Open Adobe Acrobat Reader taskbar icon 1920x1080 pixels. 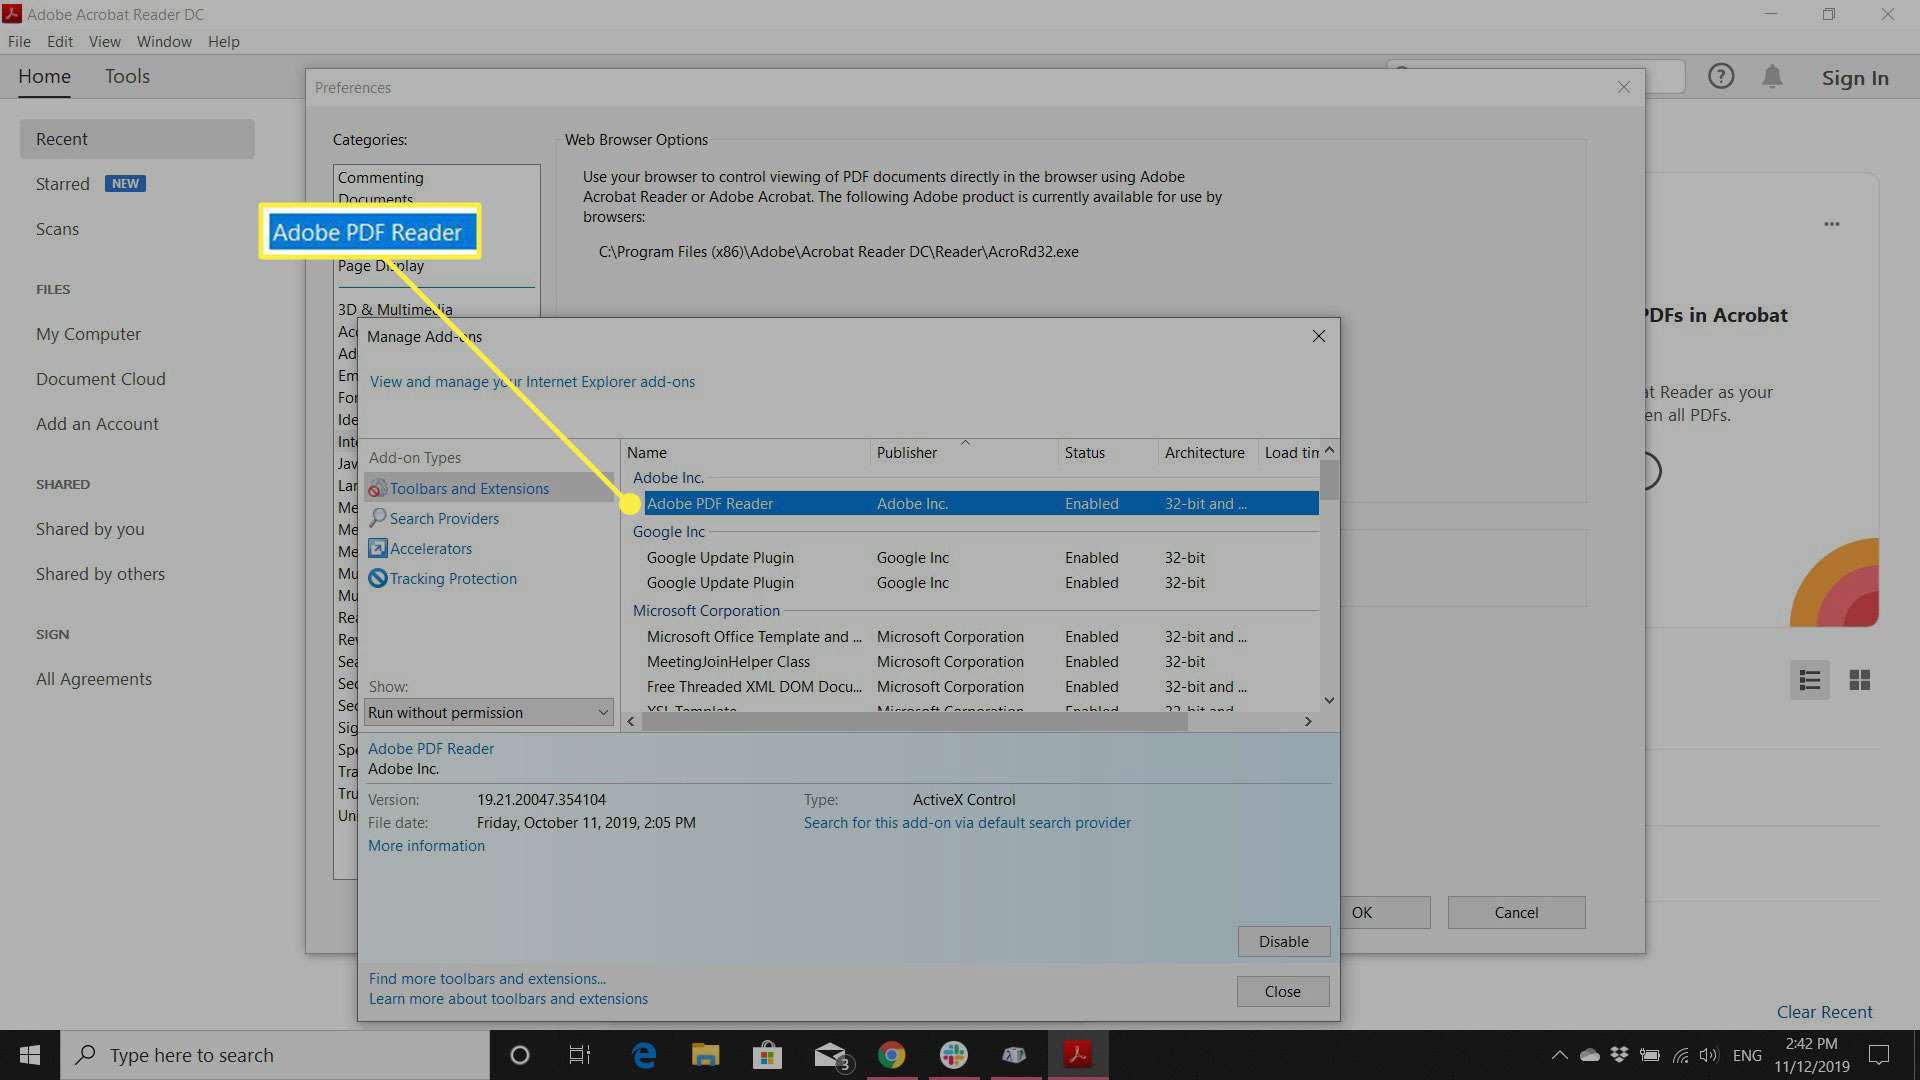click(x=1077, y=1055)
